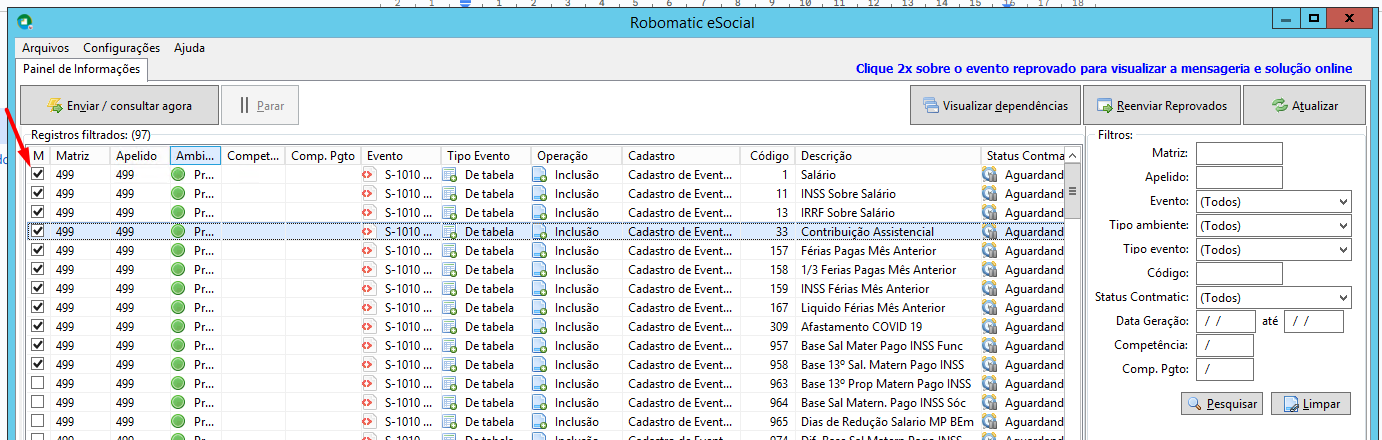Click the vertical scrollbar thumb of table
This screenshot has width=1382, height=440.
(1072, 192)
